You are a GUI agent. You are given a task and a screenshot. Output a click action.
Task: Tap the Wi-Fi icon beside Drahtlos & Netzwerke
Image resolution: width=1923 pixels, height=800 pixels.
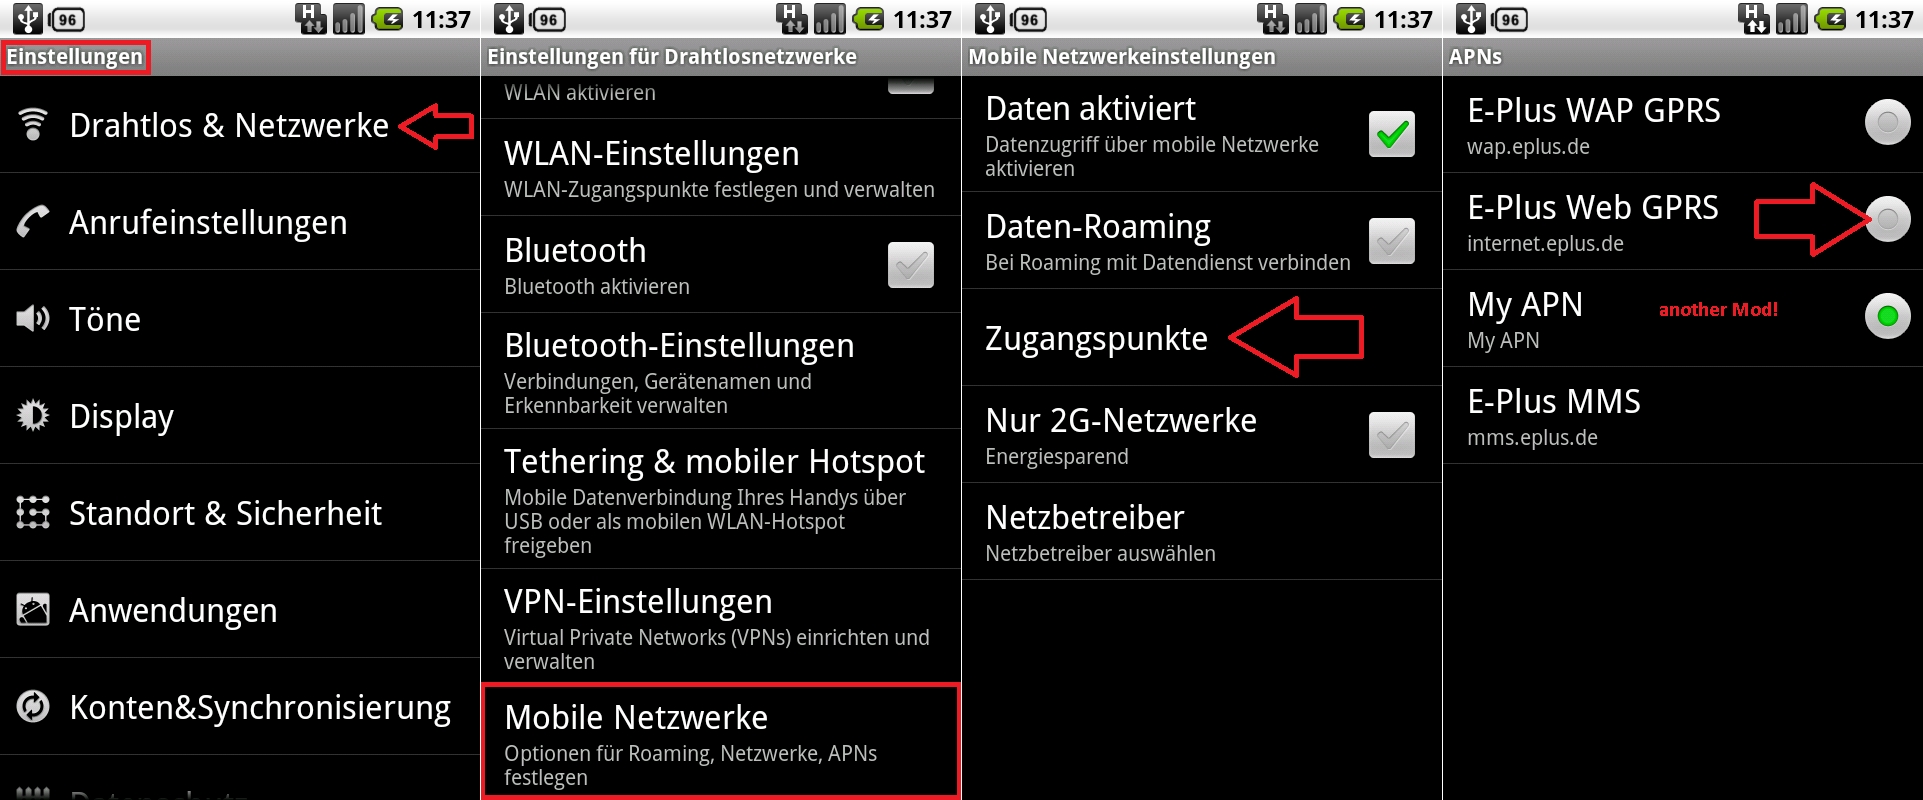[x=33, y=124]
